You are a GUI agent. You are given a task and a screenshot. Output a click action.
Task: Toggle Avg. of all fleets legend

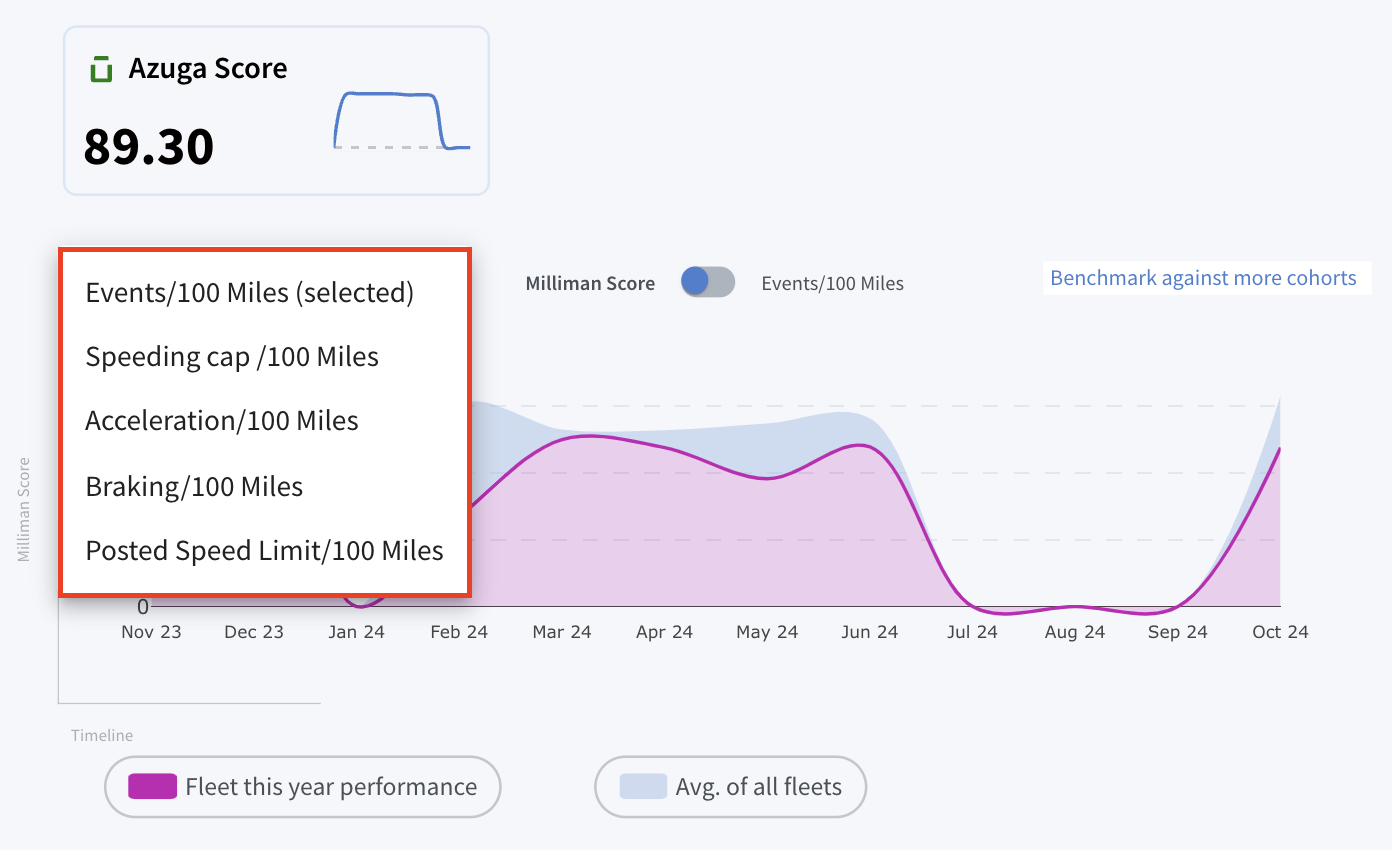click(730, 787)
